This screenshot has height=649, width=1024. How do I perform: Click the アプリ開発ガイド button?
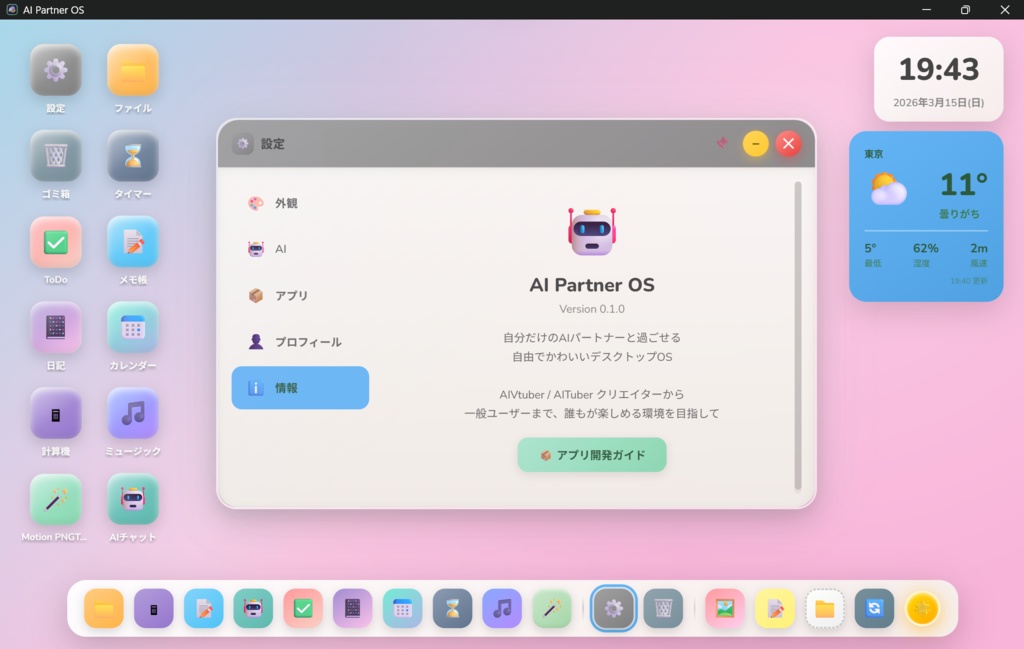pos(592,454)
